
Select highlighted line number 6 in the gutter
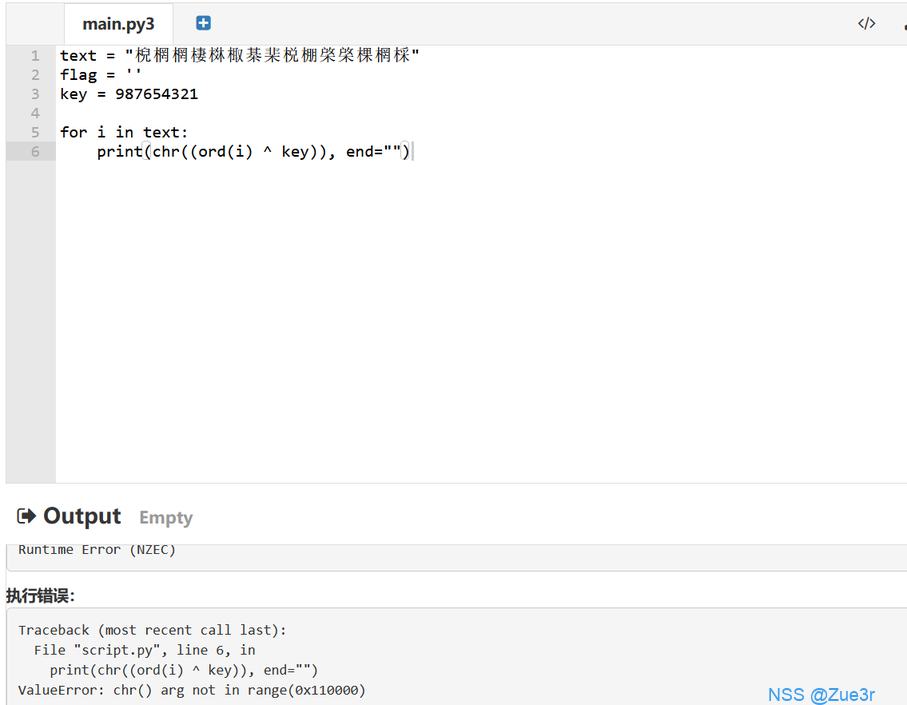(x=35, y=151)
